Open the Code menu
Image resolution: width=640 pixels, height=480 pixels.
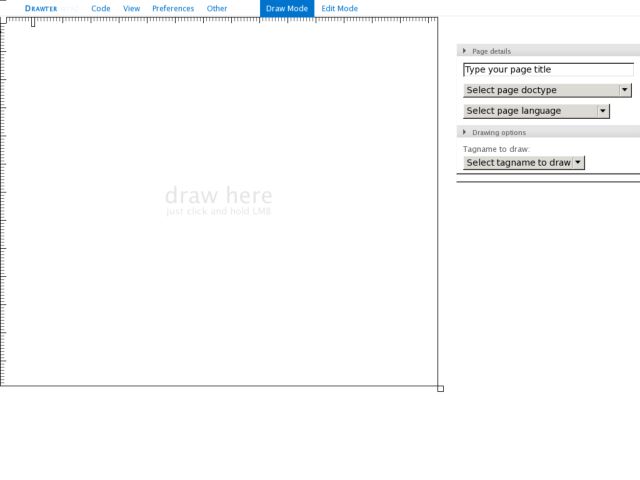coord(100,8)
